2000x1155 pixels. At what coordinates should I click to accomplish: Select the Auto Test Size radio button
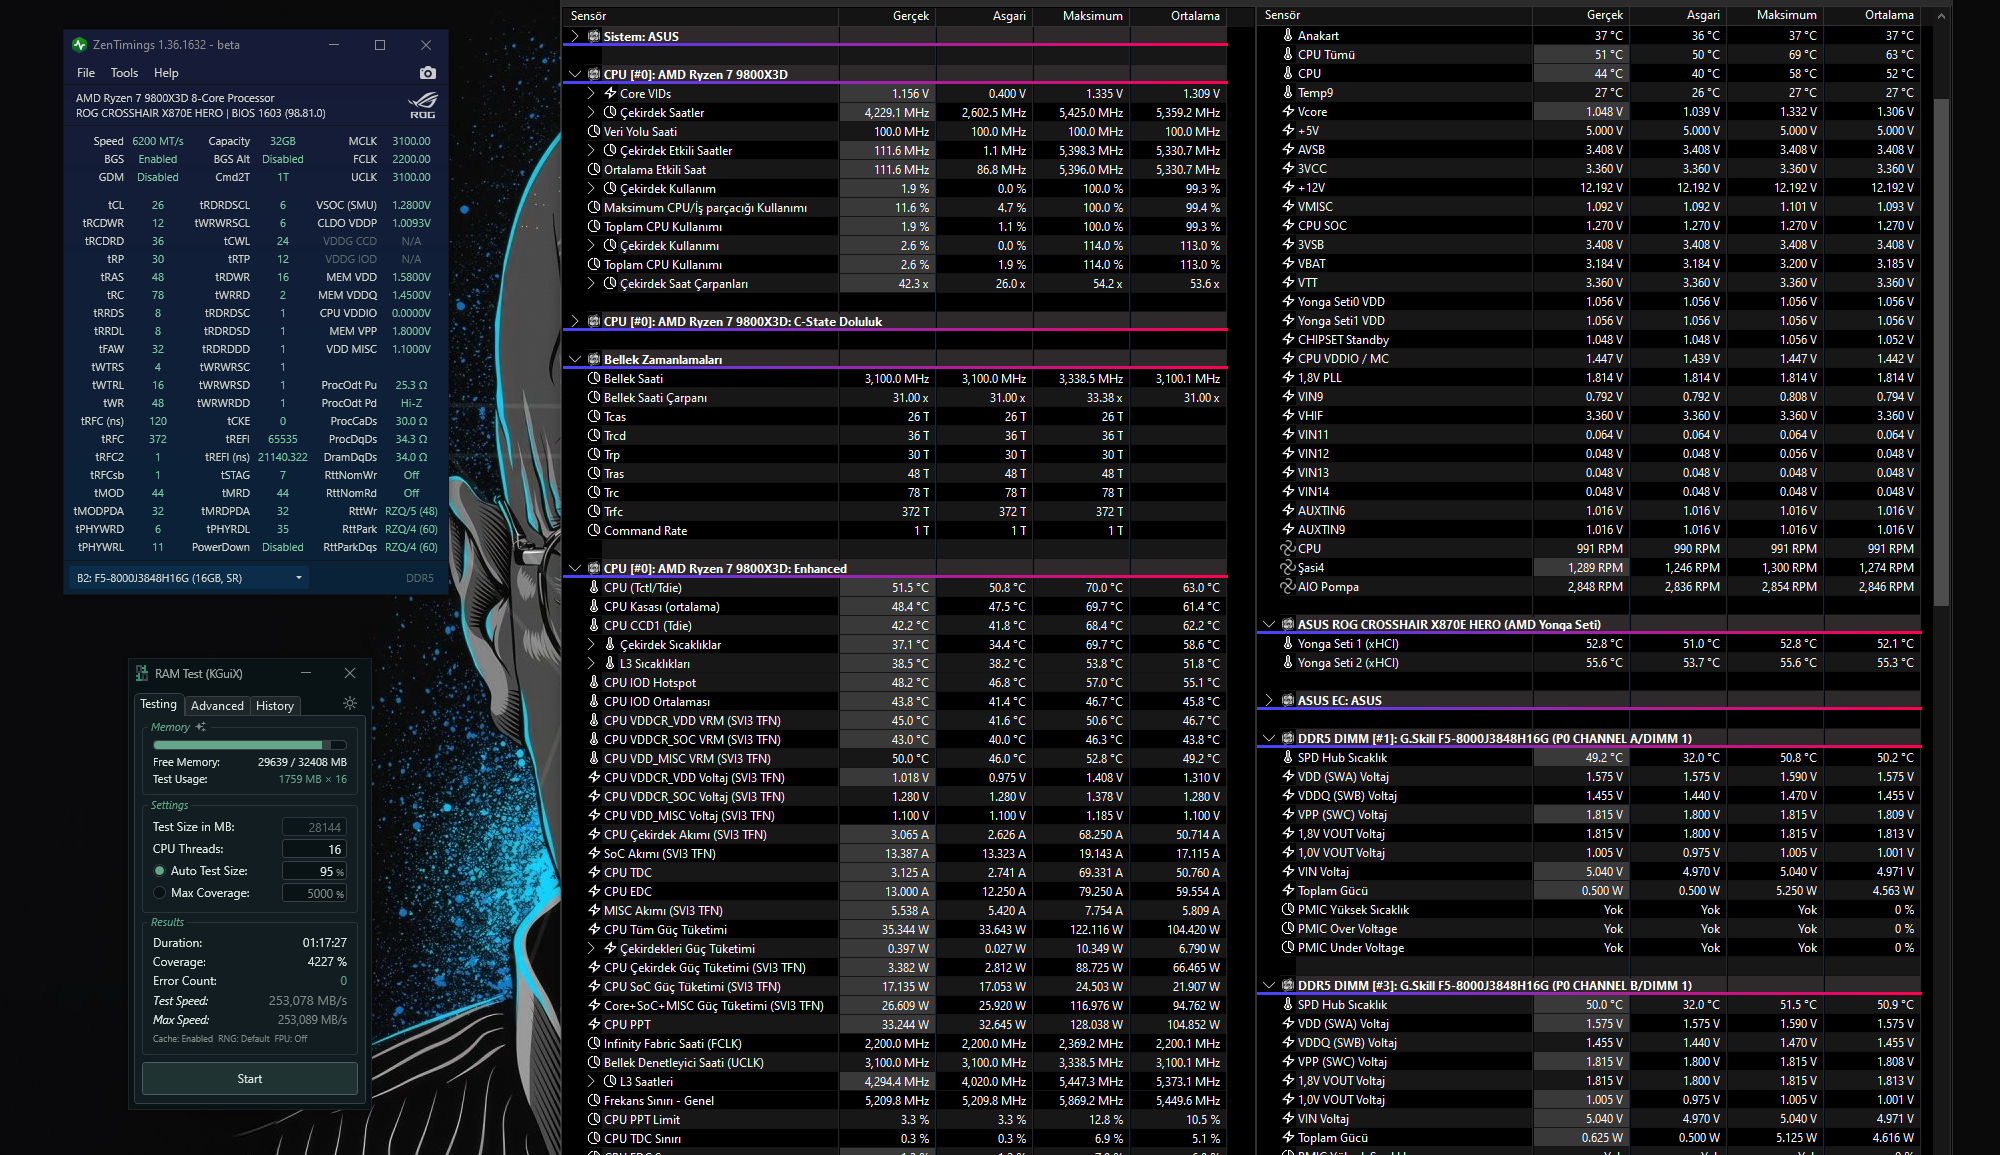point(159,871)
